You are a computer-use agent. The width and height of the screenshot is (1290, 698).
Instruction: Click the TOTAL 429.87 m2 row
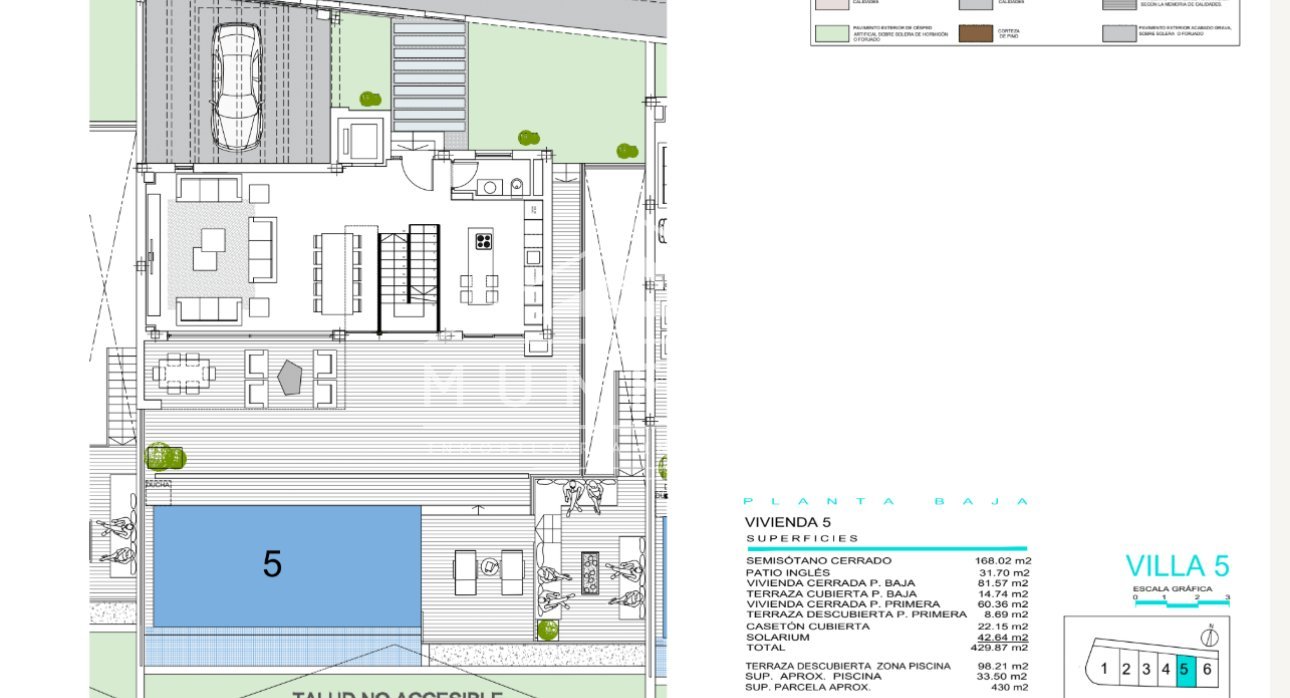click(887, 648)
